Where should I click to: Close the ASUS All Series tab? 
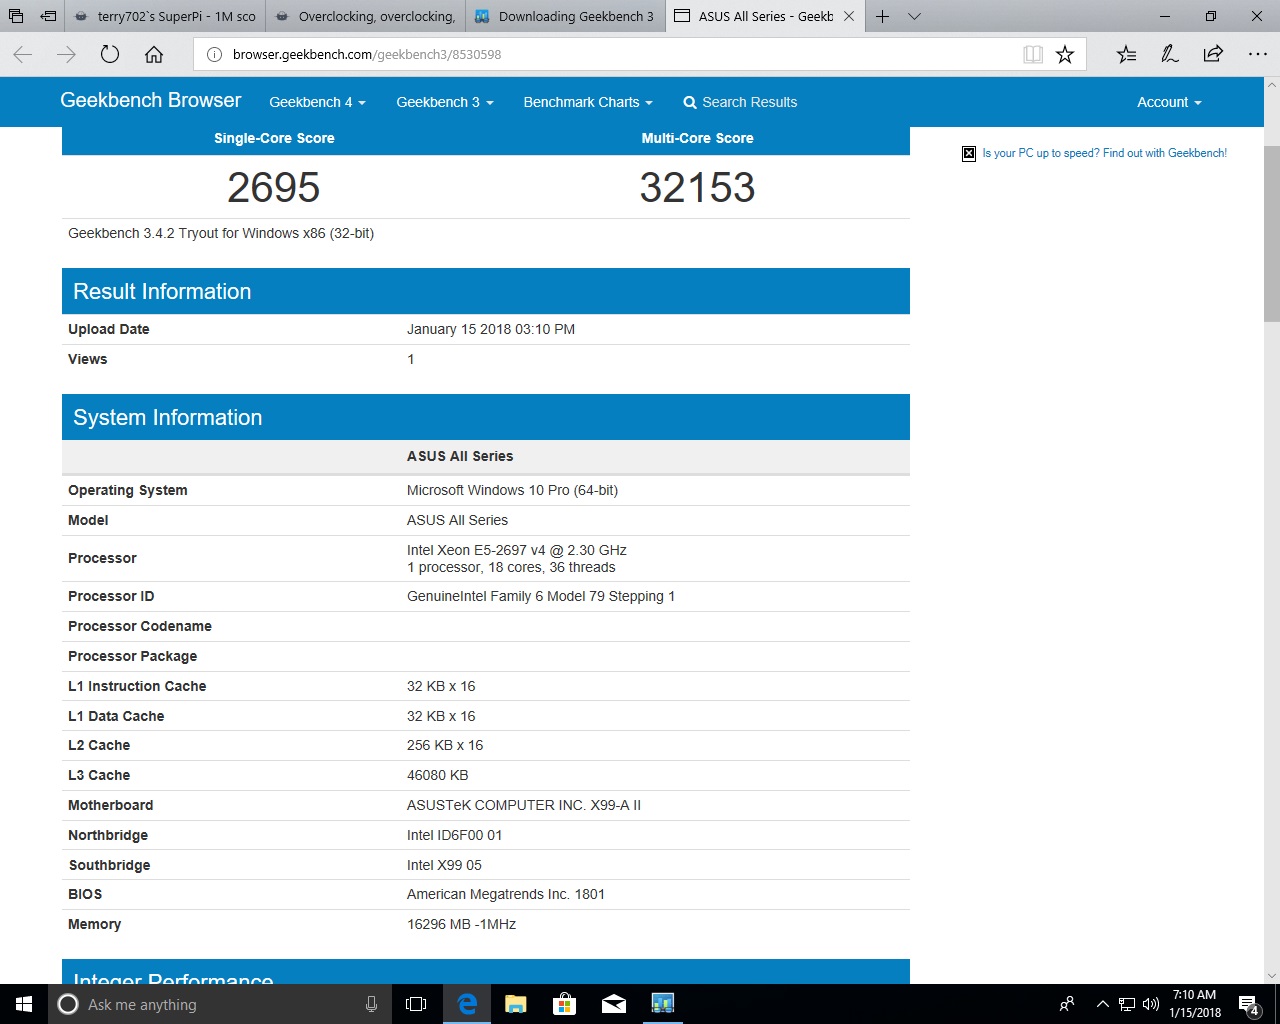point(849,16)
